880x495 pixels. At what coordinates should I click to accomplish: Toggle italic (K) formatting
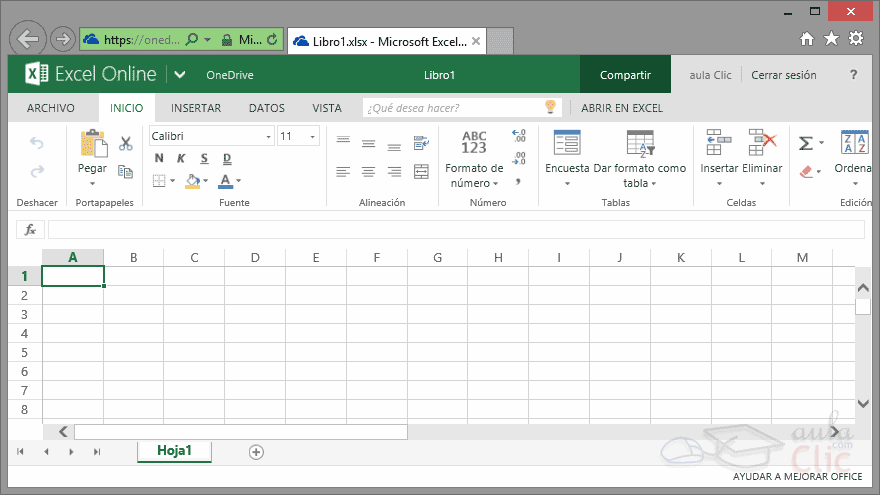click(x=181, y=158)
